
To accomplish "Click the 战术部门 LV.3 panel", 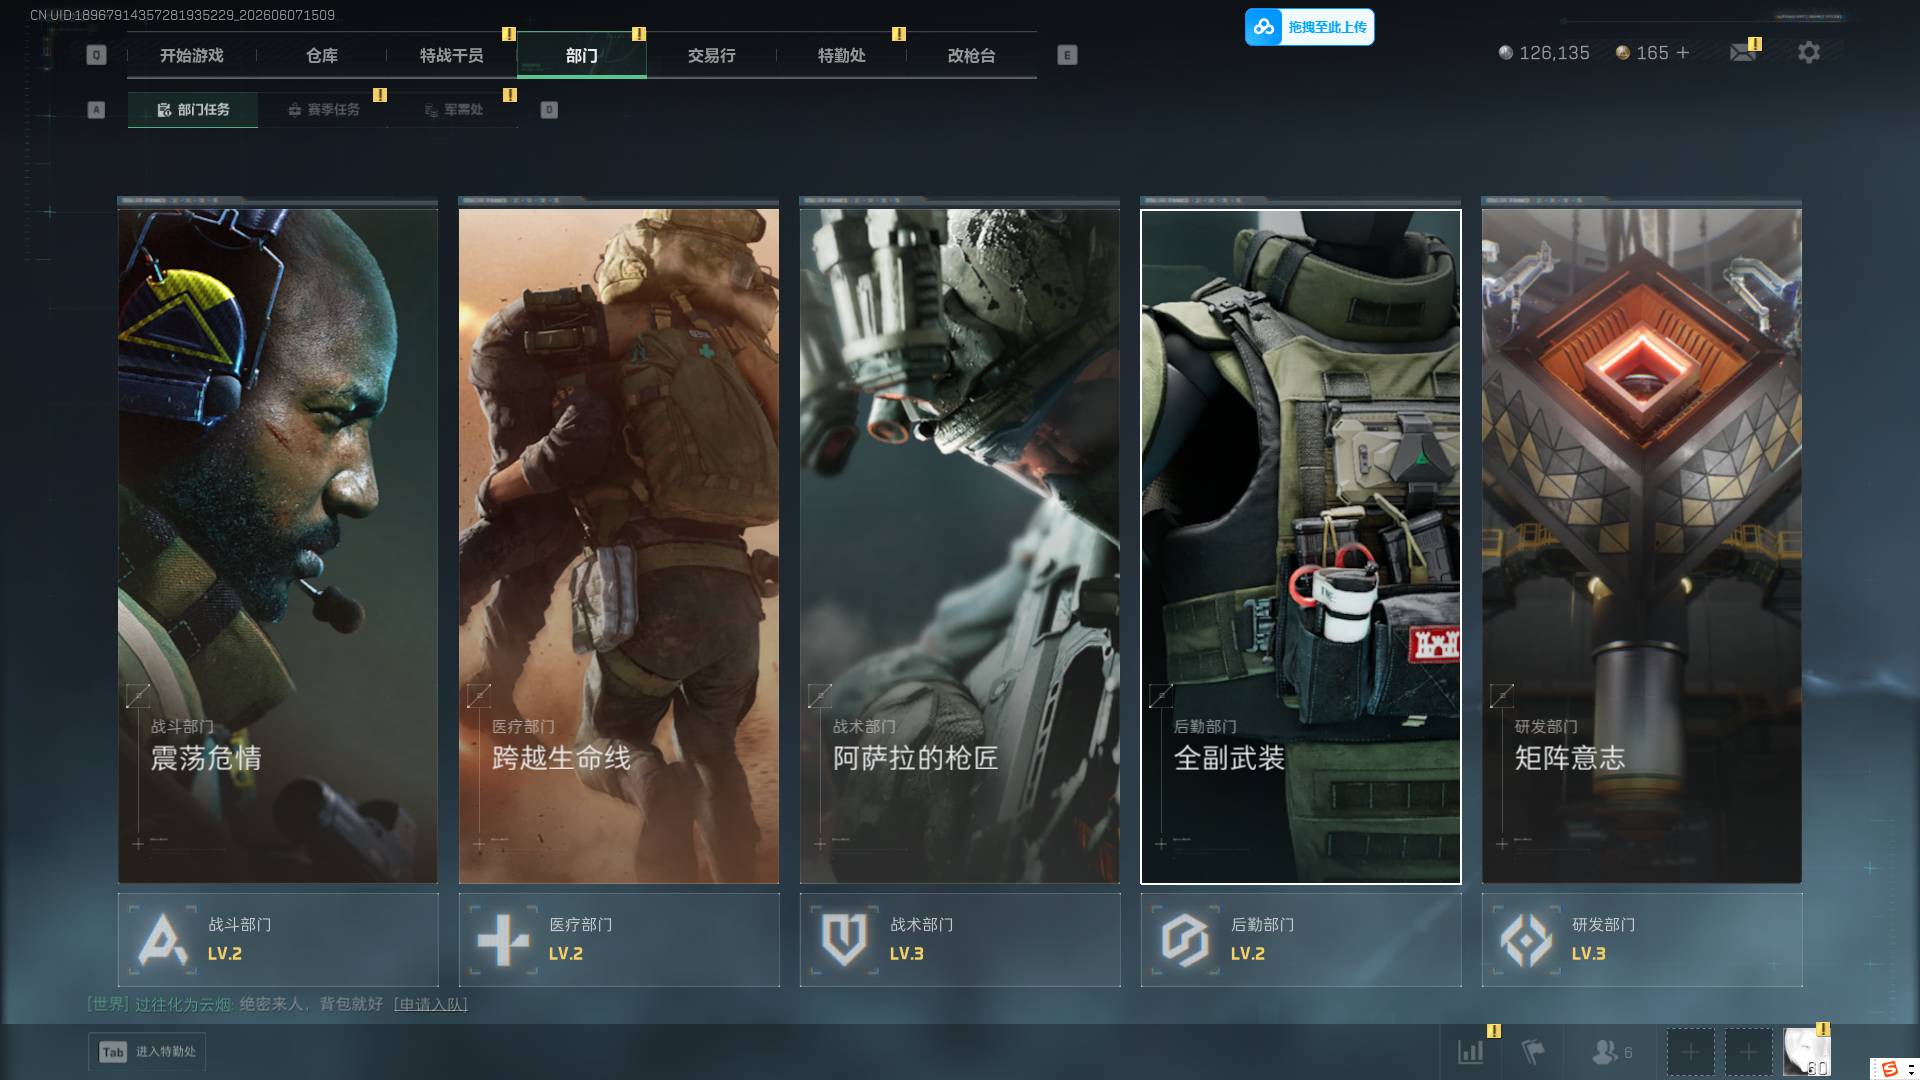I will tap(960, 940).
